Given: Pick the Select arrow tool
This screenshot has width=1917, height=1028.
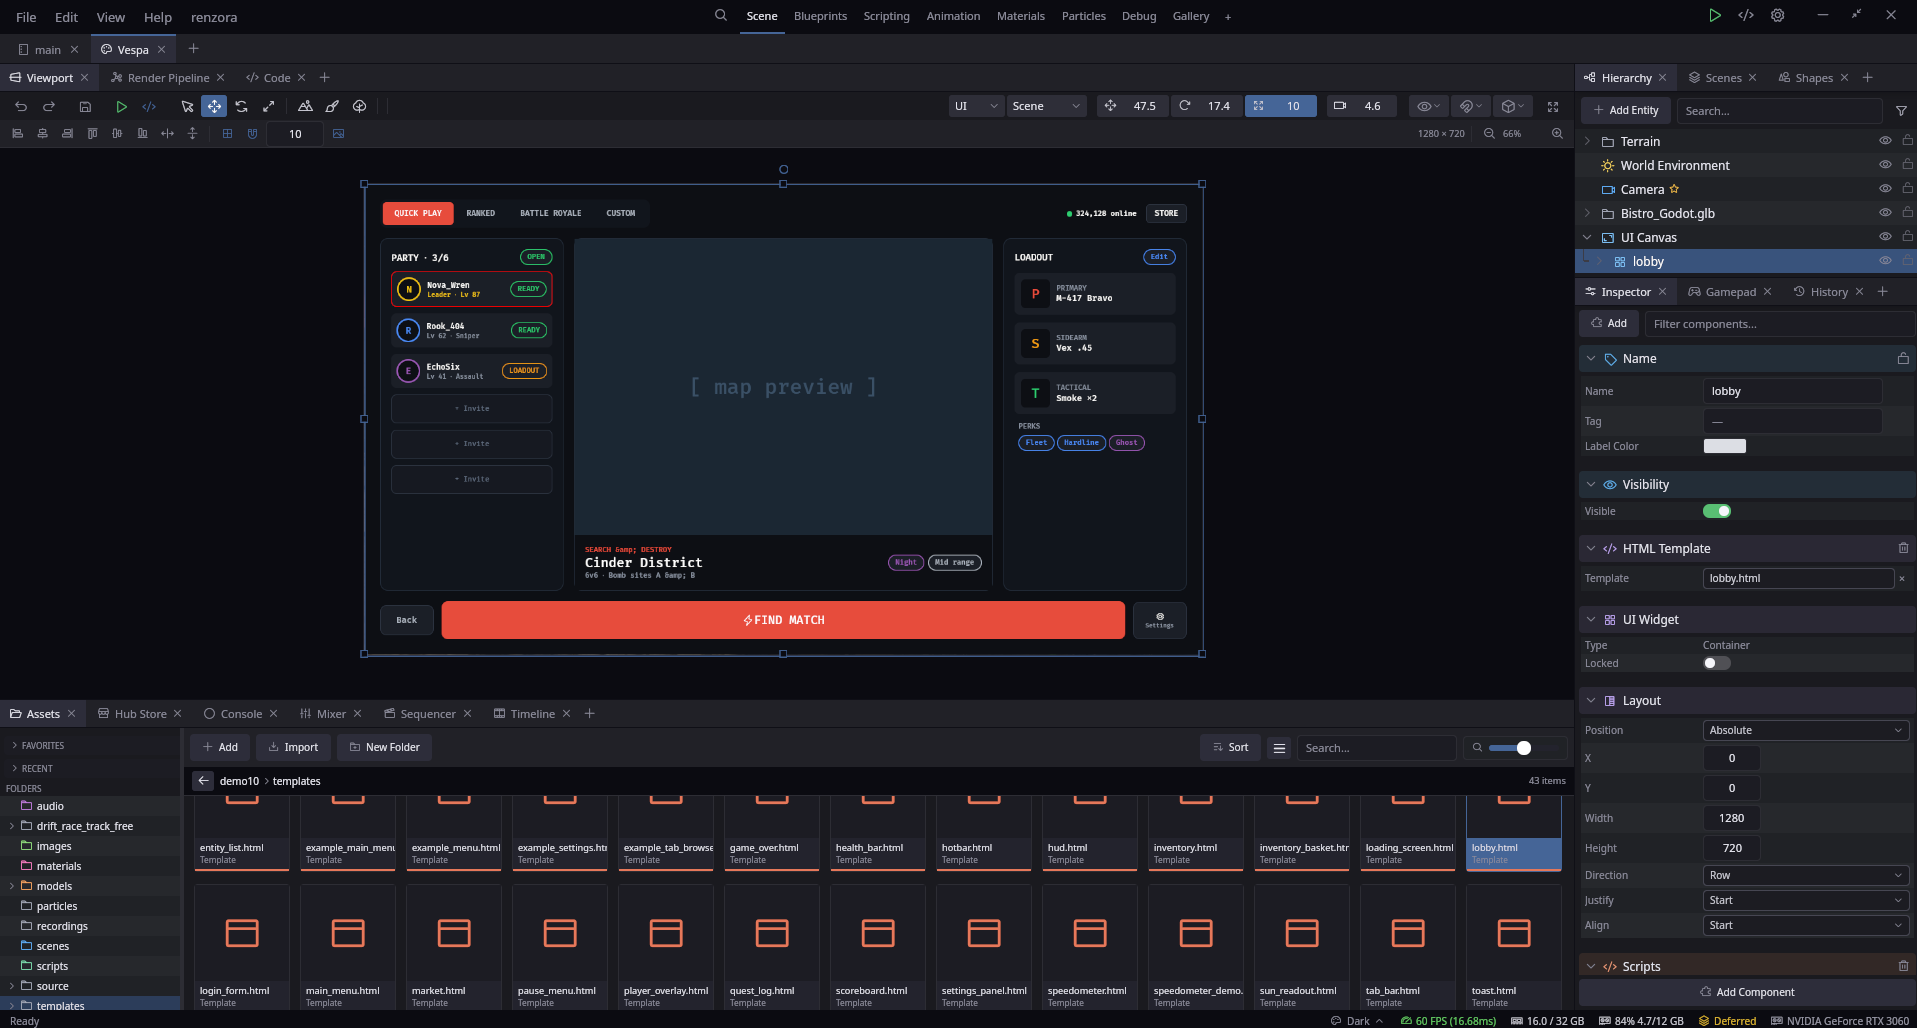Looking at the screenshot, I should coord(187,106).
